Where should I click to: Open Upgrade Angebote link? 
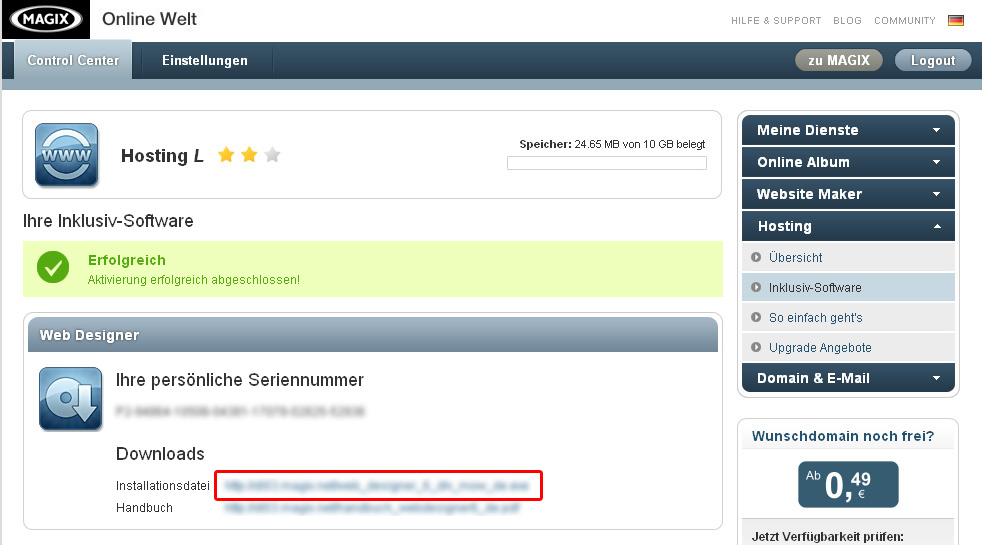(x=820, y=348)
